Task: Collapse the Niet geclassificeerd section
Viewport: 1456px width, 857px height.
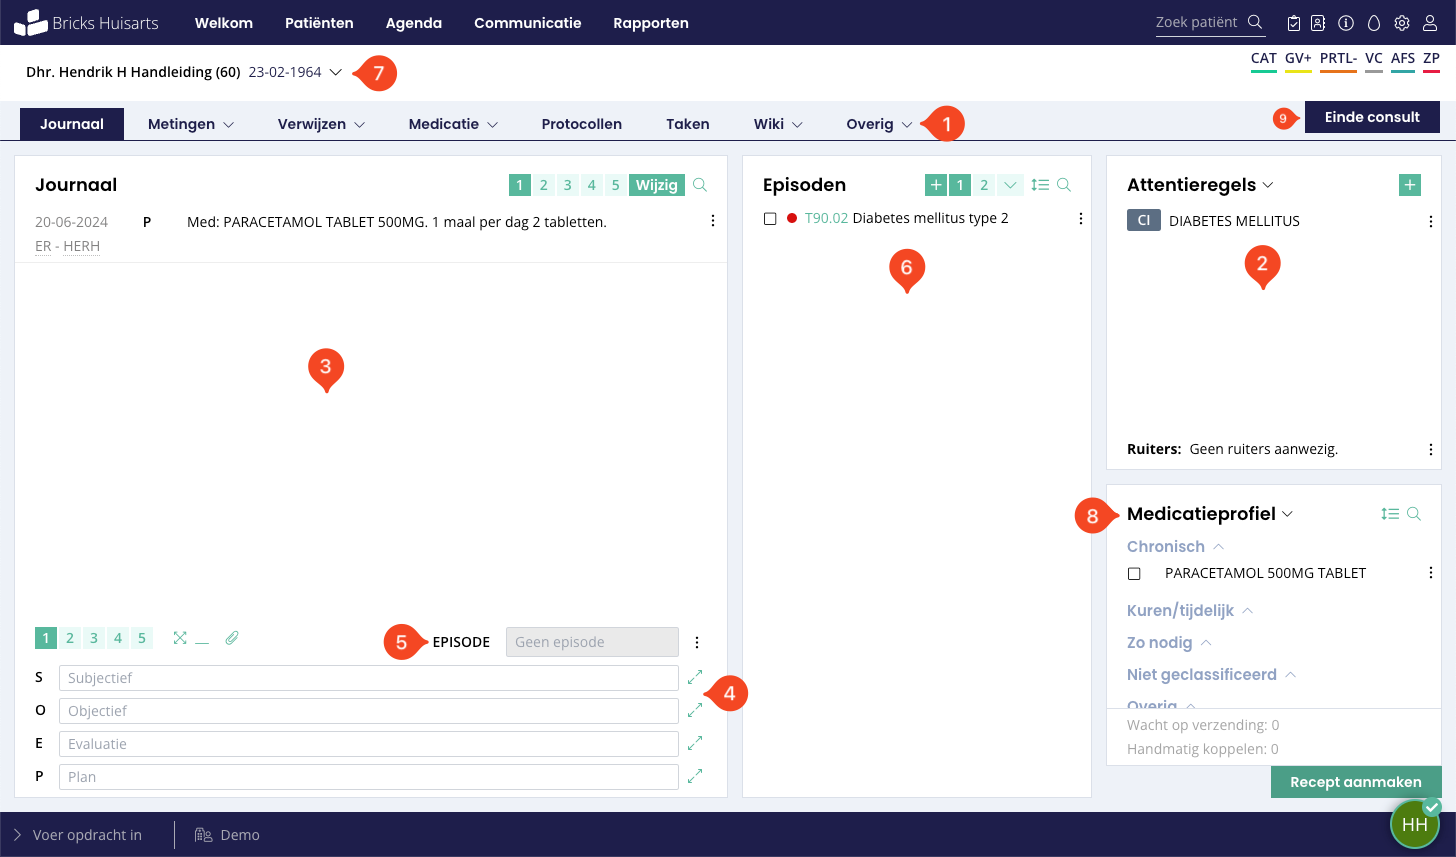Action: click(1290, 675)
